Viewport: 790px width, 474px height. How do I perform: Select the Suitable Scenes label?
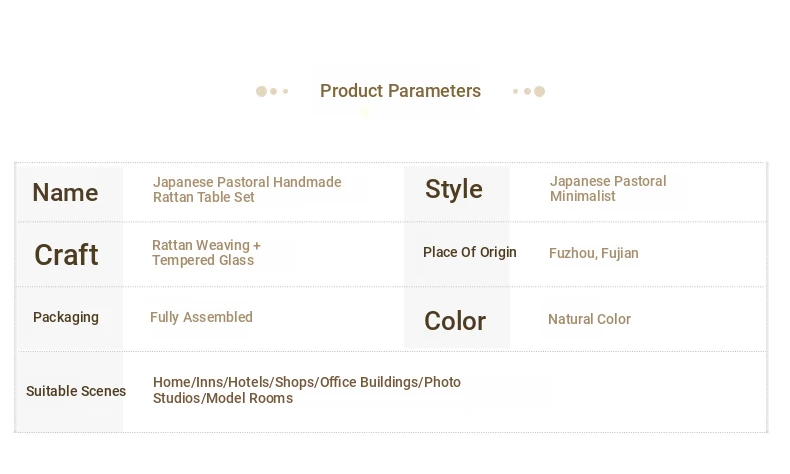coord(76,391)
